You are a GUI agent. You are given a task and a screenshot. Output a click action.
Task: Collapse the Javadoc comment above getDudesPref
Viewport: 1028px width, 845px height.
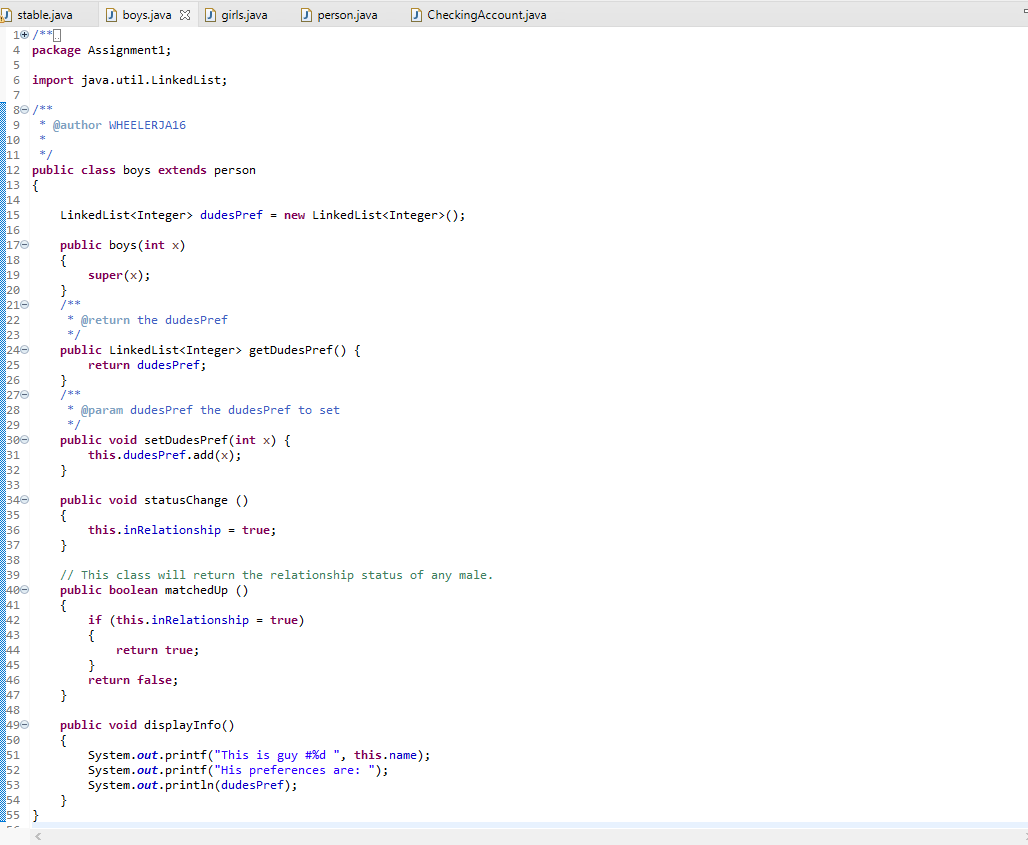[22, 304]
